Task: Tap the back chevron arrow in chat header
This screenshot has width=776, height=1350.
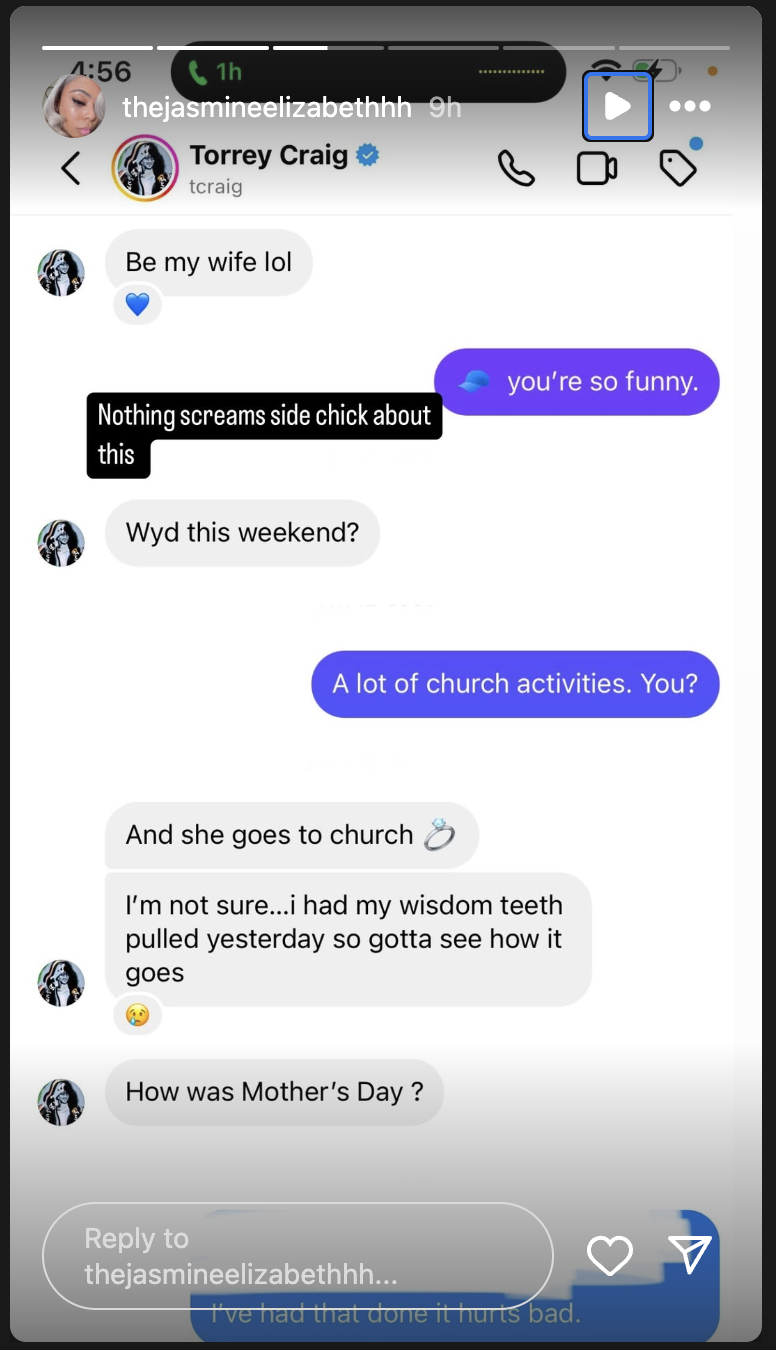Action: coord(70,168)
